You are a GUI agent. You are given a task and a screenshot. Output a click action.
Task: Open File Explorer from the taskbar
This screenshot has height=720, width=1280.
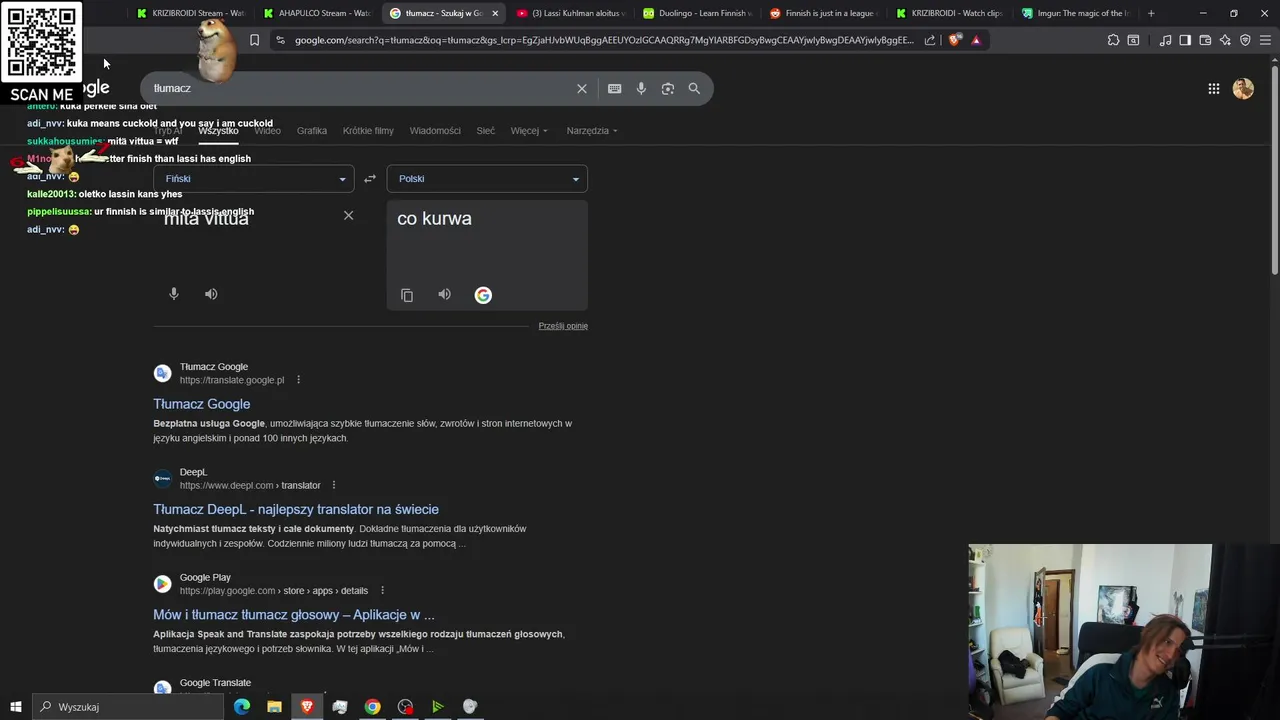pyautogui.click(x=274, y=707)
